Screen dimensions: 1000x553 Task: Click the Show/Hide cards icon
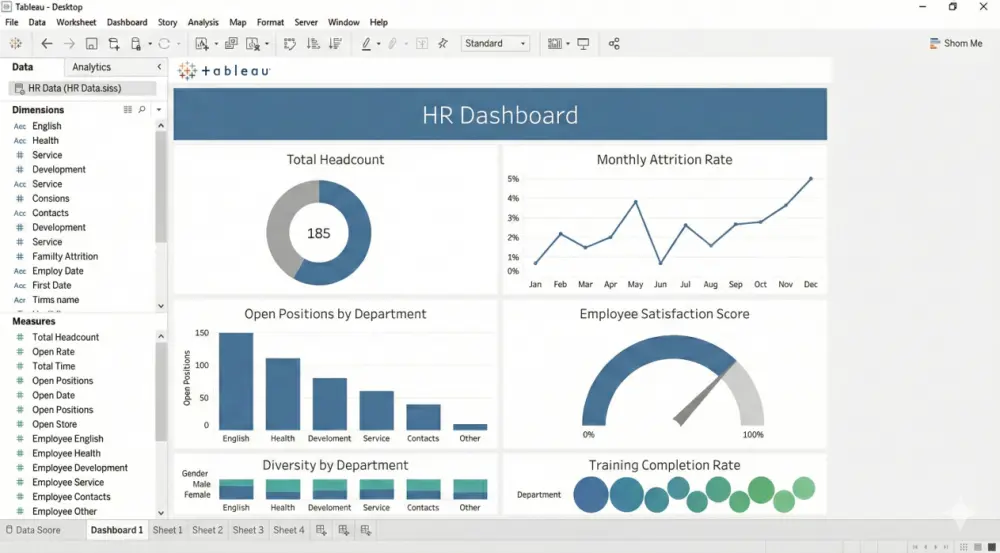554,43
